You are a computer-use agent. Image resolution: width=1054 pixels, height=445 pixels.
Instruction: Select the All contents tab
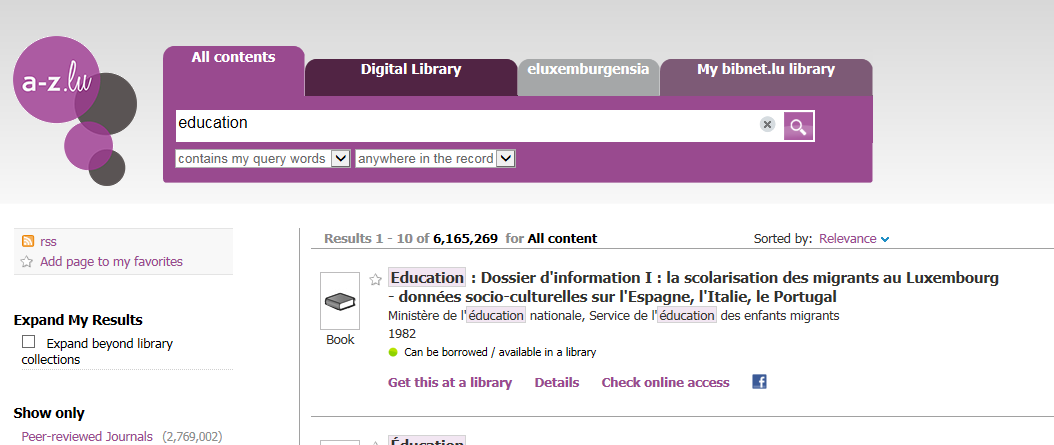point(233,58)
